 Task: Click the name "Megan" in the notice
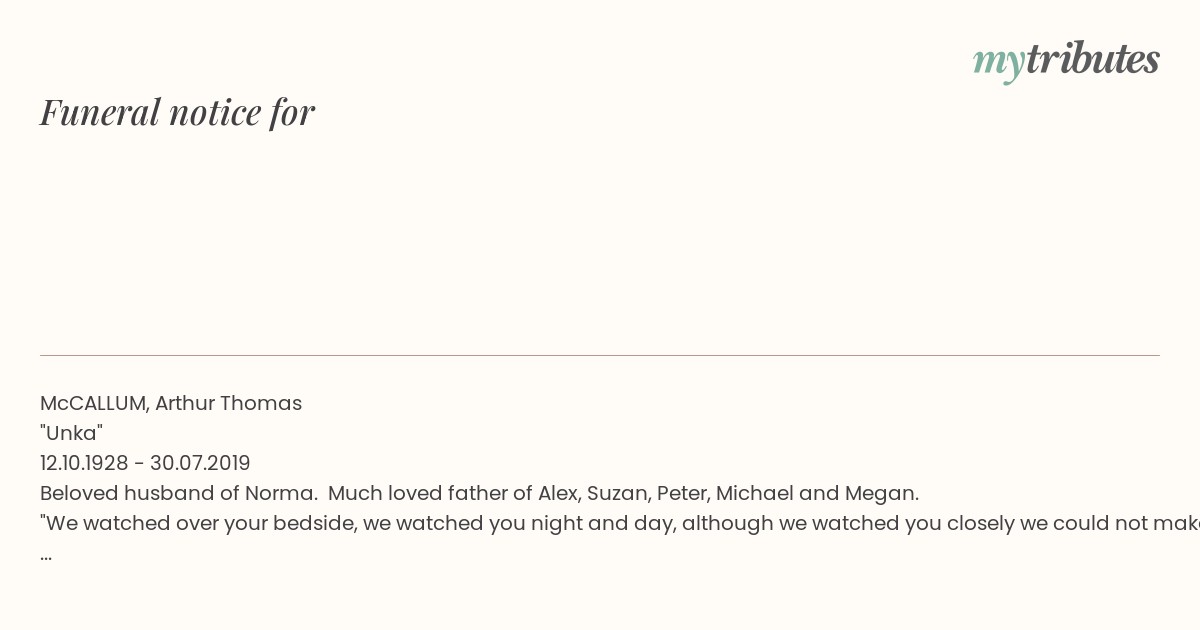click(881, 493)
